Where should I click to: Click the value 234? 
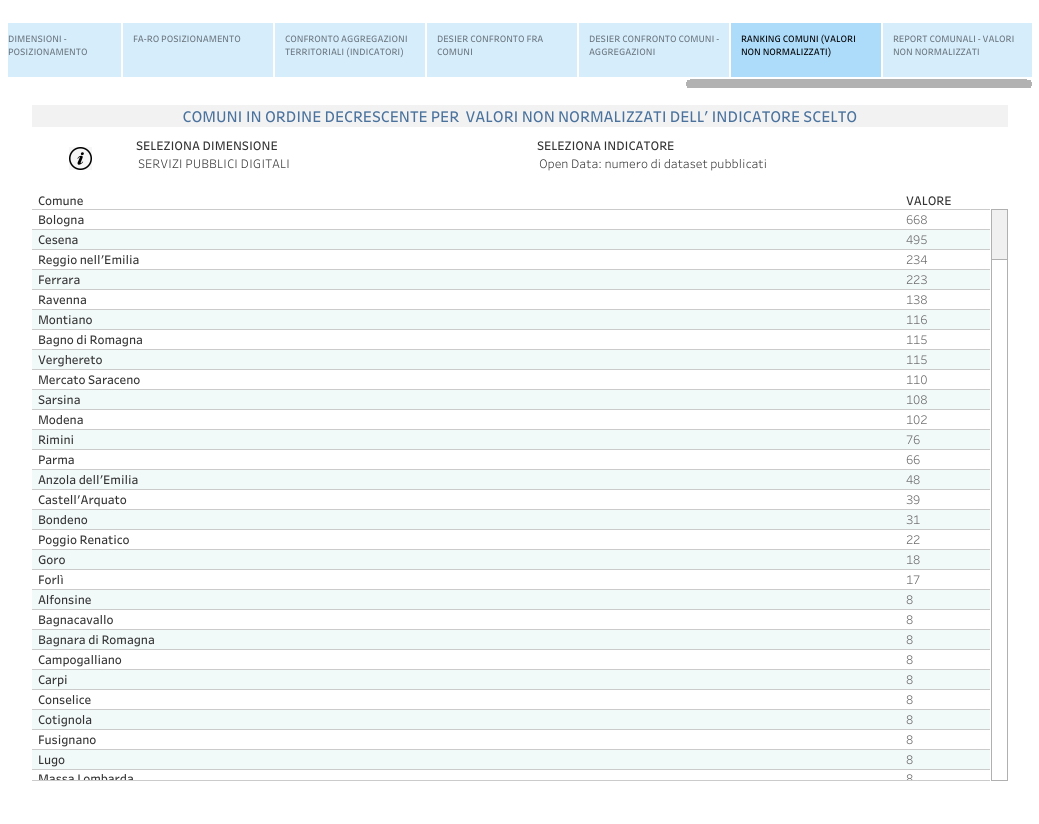click(x=916, y=260)
